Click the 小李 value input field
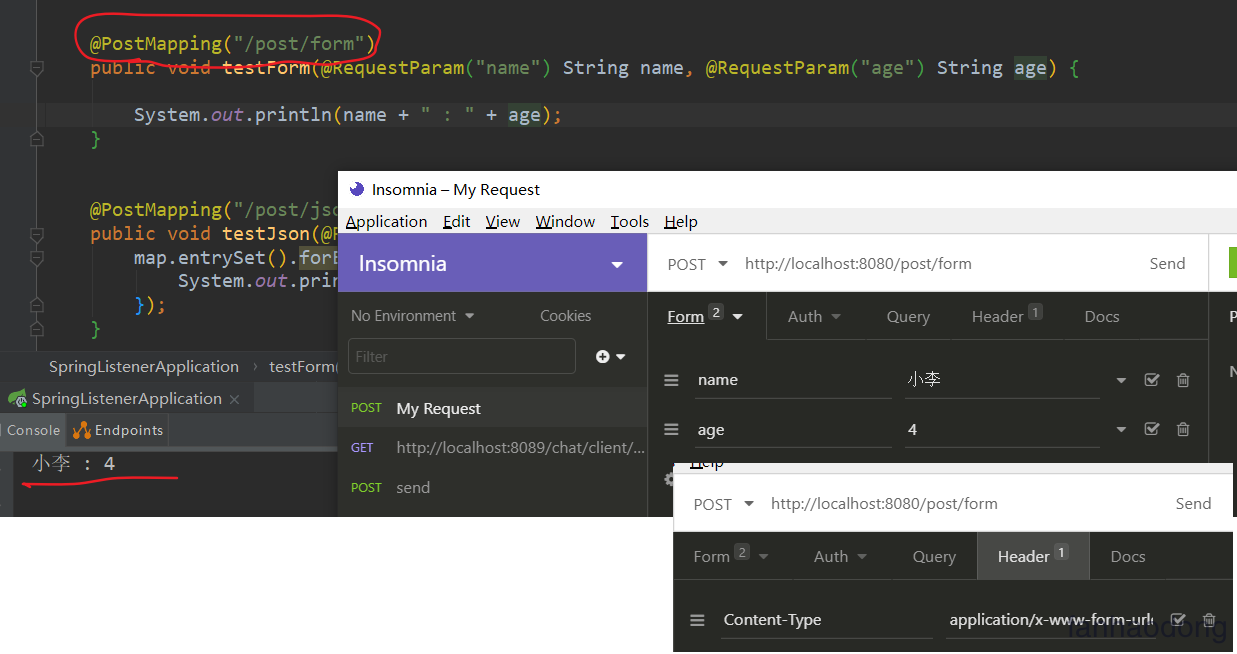This screenshot has width=1237, height=654. coord(1002,380)
